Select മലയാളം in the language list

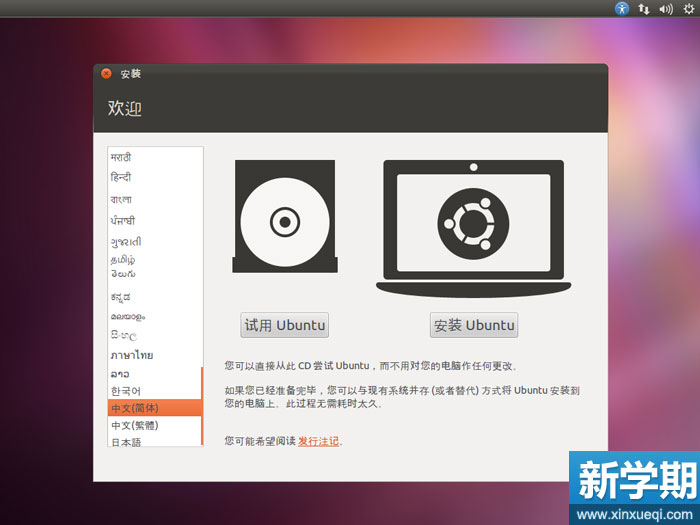pyautogui.click(x=154, y=316)
